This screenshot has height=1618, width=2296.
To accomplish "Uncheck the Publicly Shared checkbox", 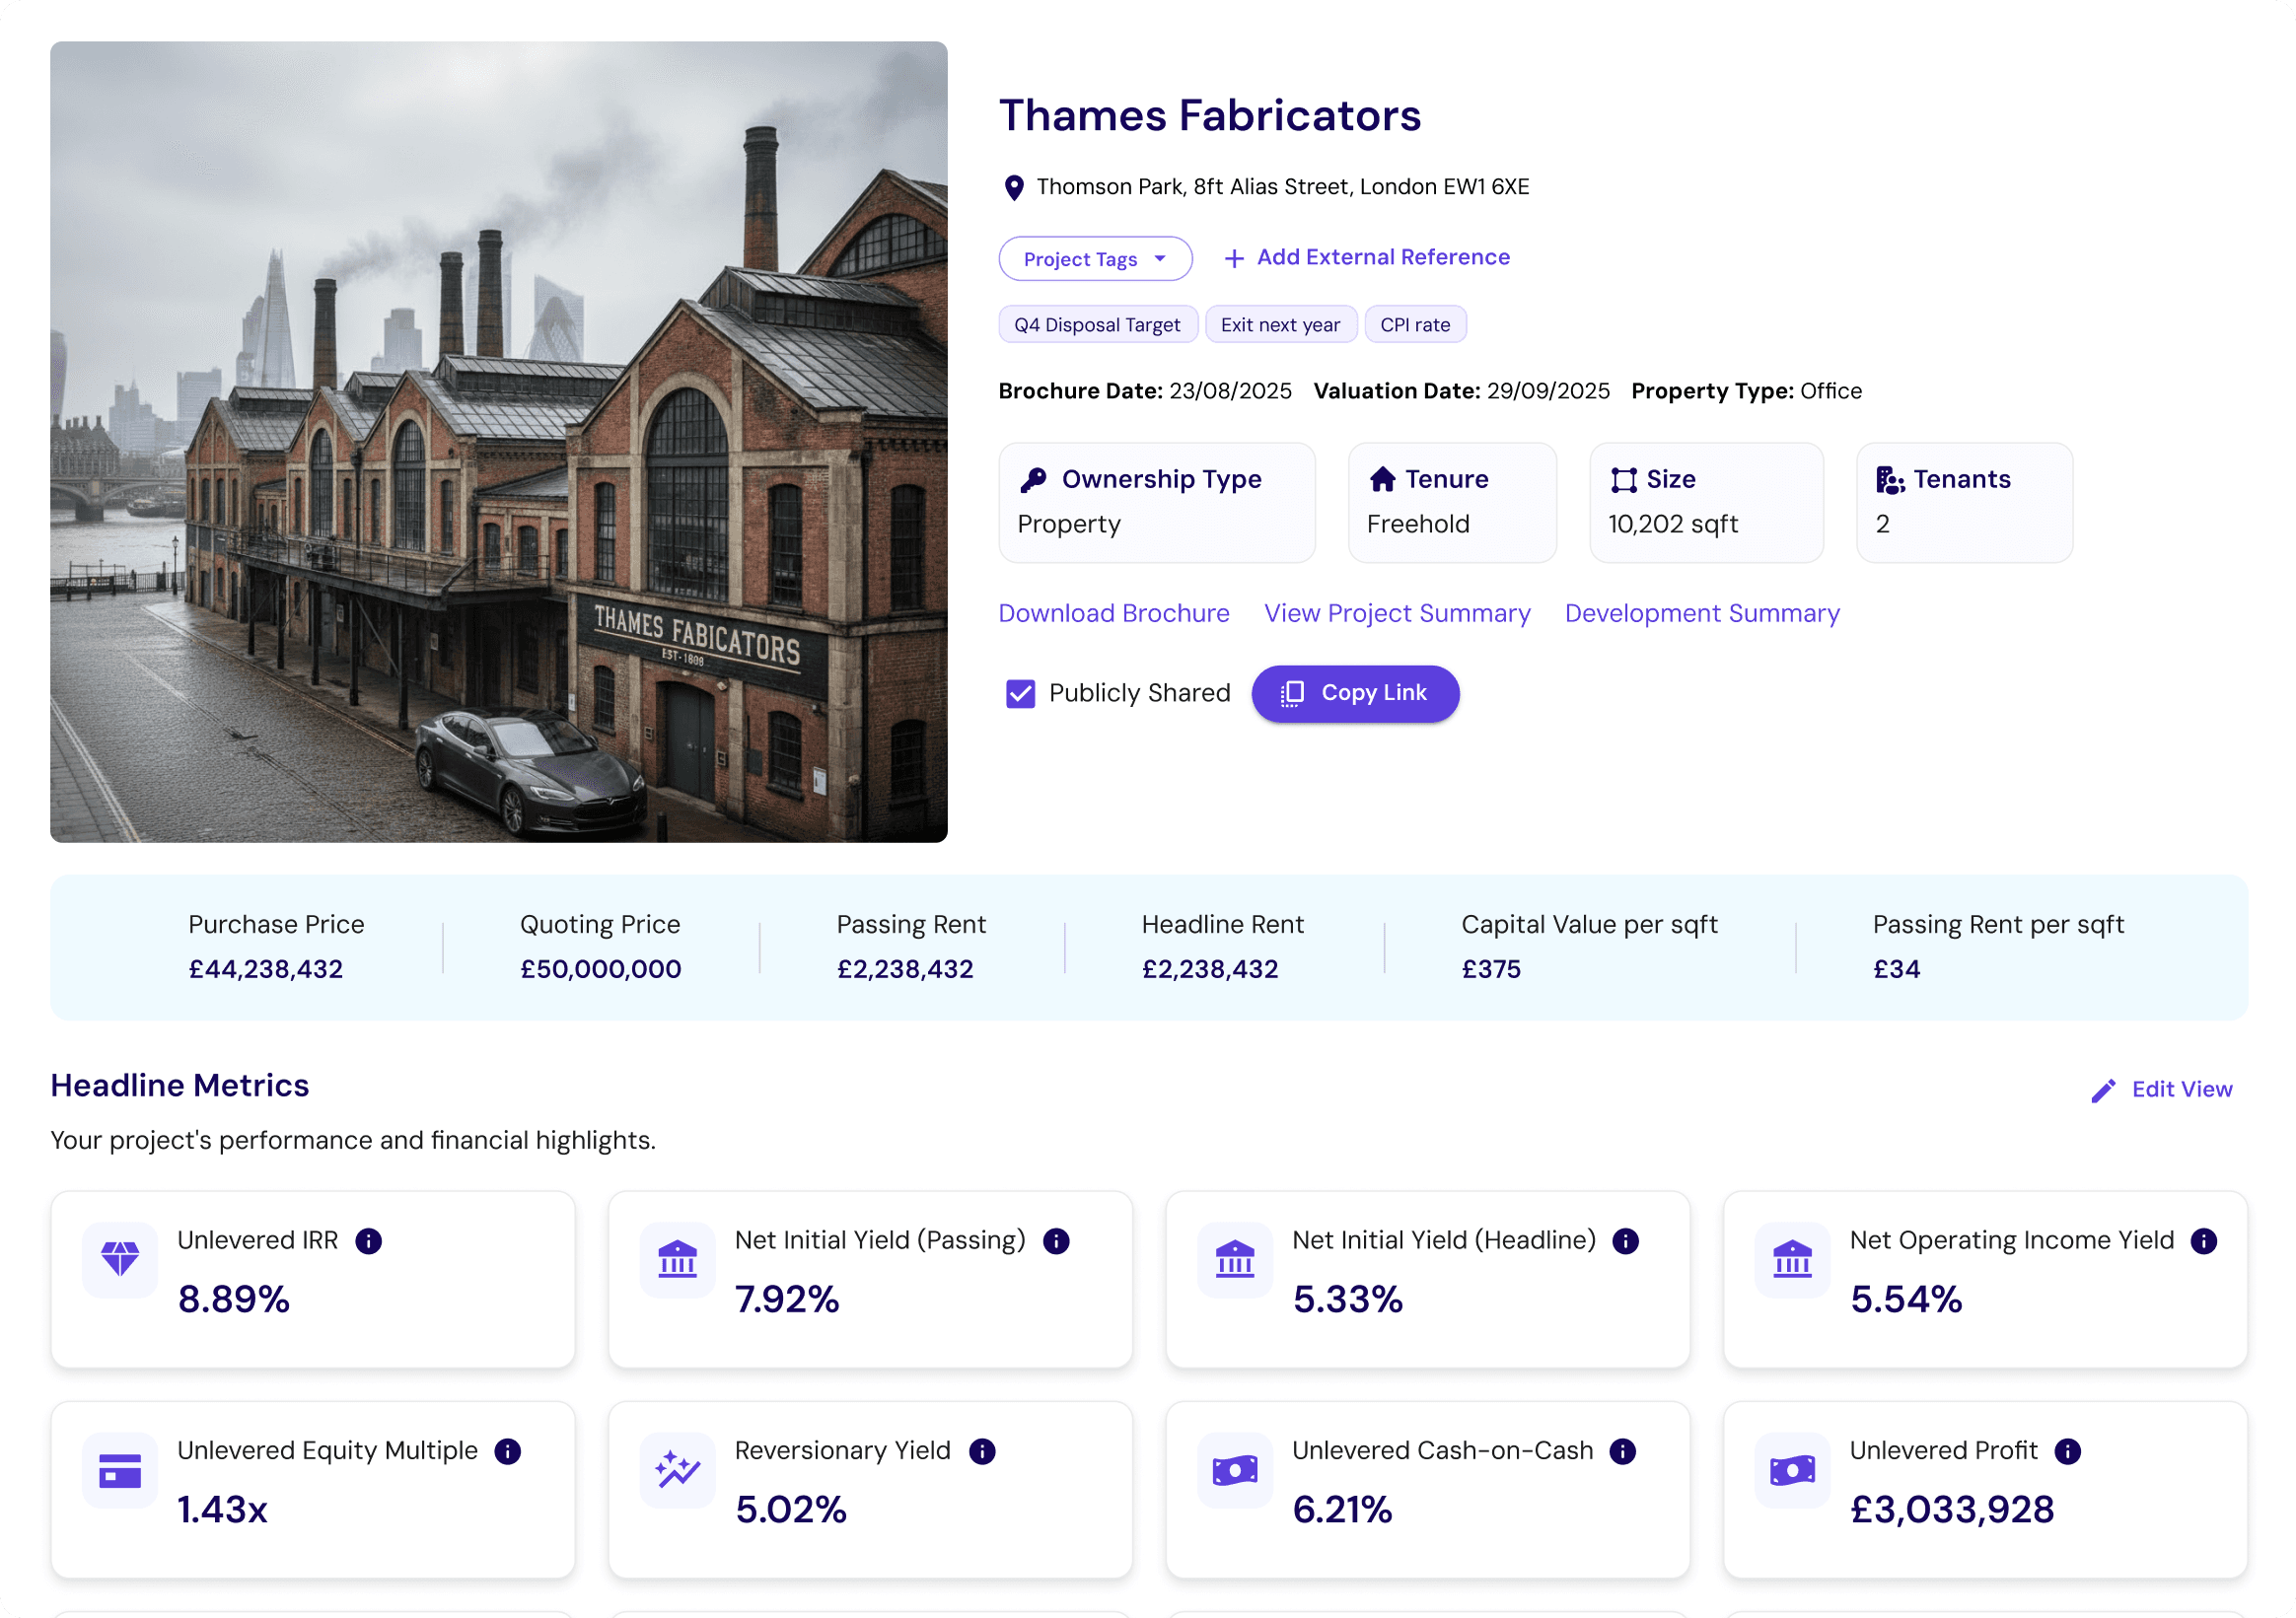I will (1020, 694).
